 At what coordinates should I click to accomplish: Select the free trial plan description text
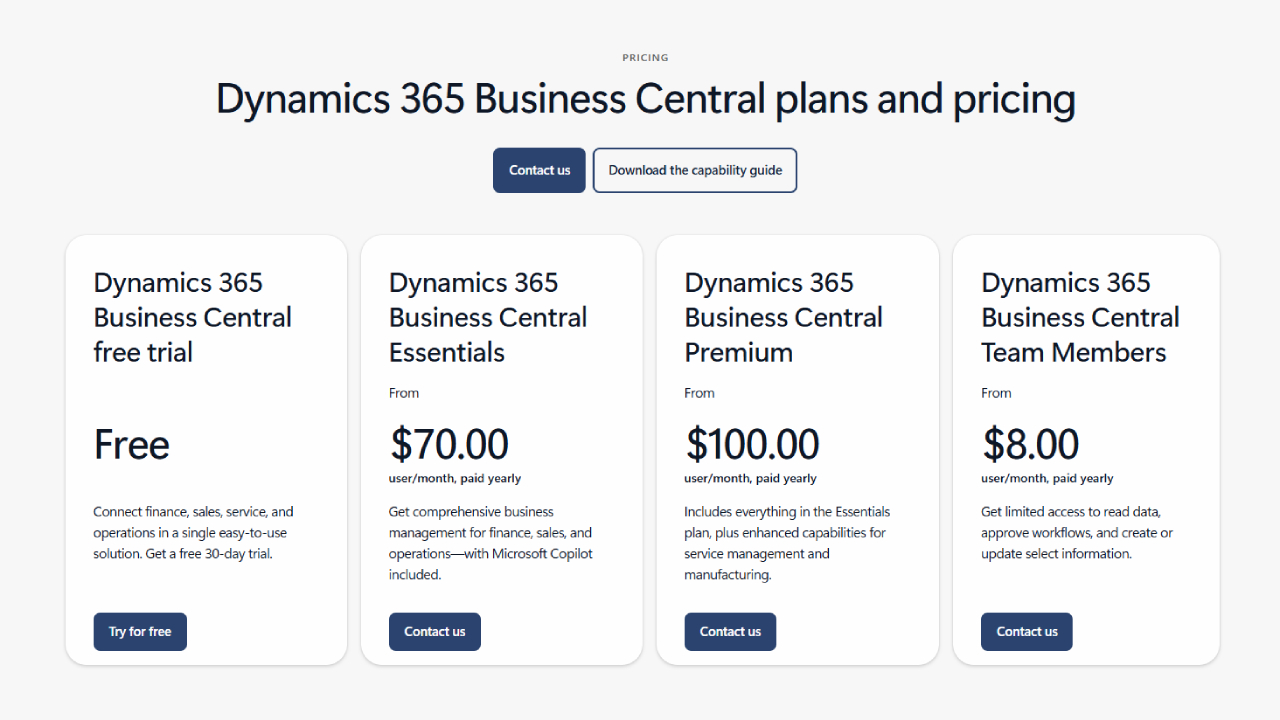[x=193, y=532]
